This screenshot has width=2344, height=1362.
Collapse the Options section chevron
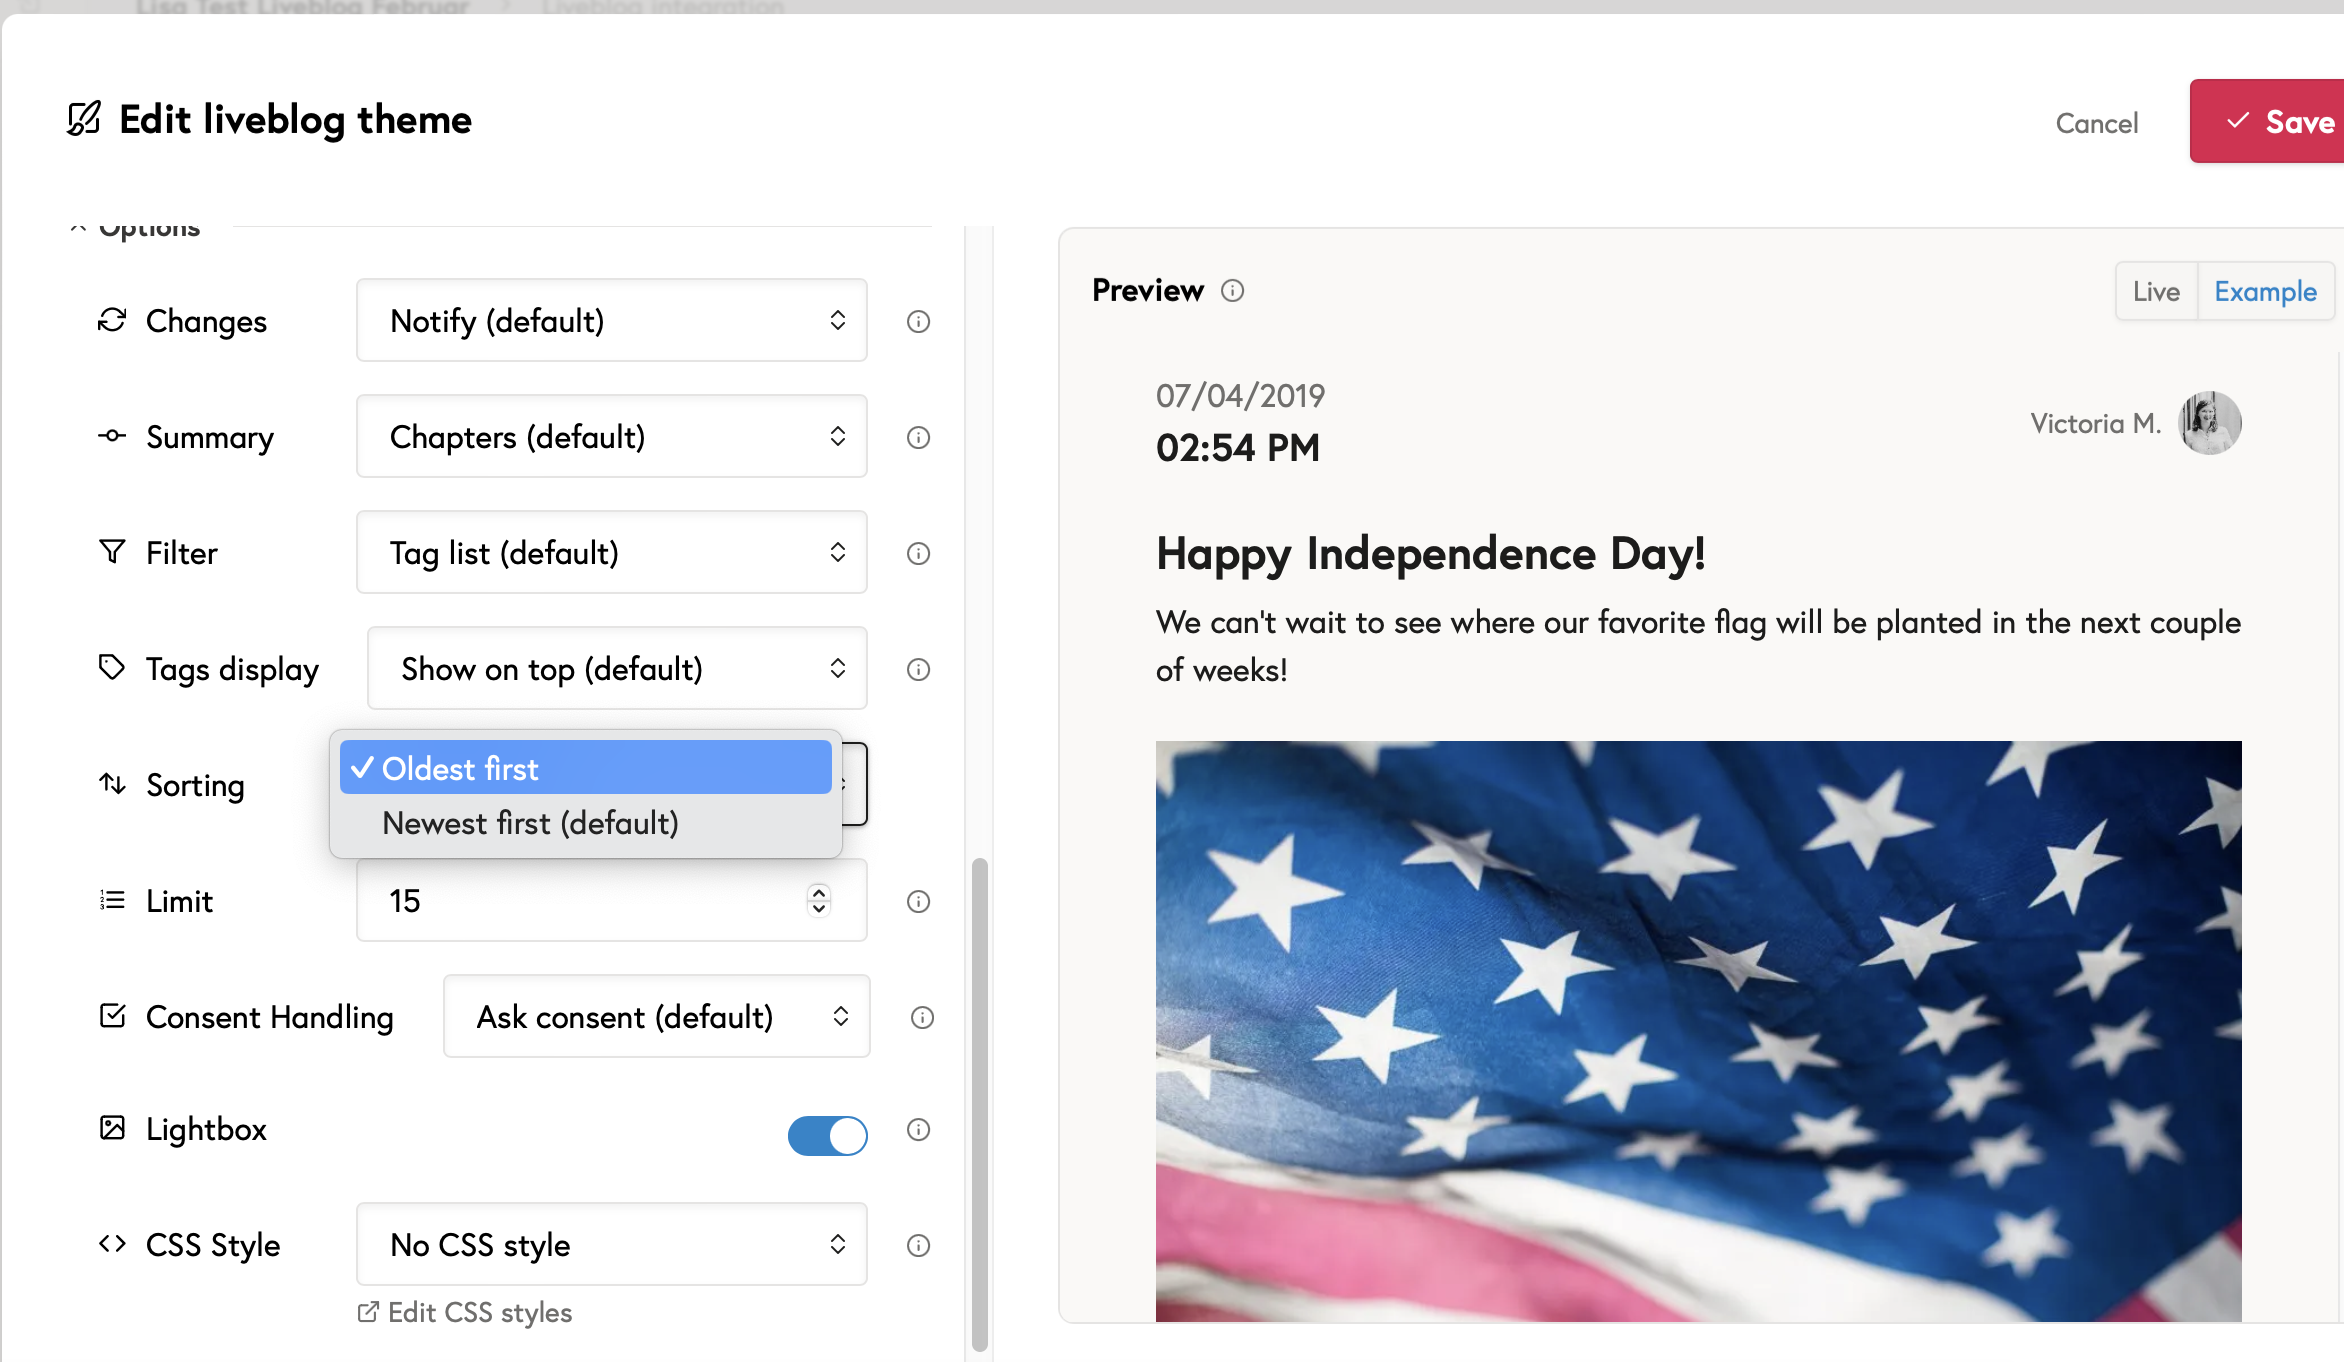[x=78, y=229]
